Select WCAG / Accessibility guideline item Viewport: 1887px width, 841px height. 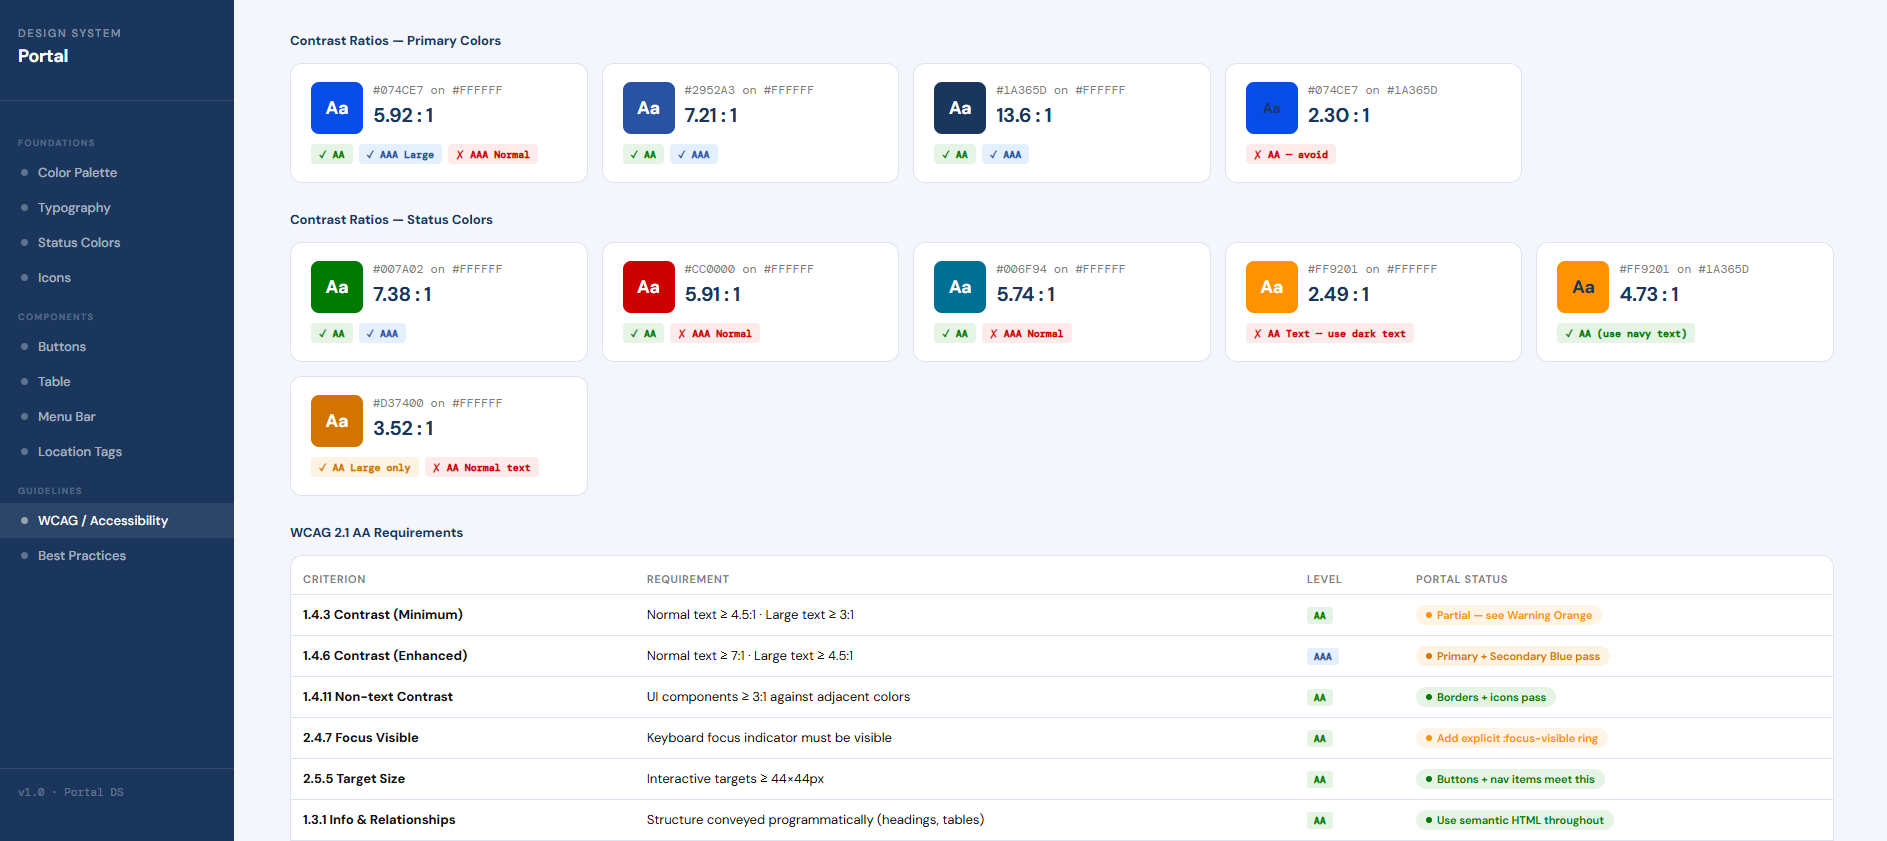pyautogui.click(x=117, y=521)
